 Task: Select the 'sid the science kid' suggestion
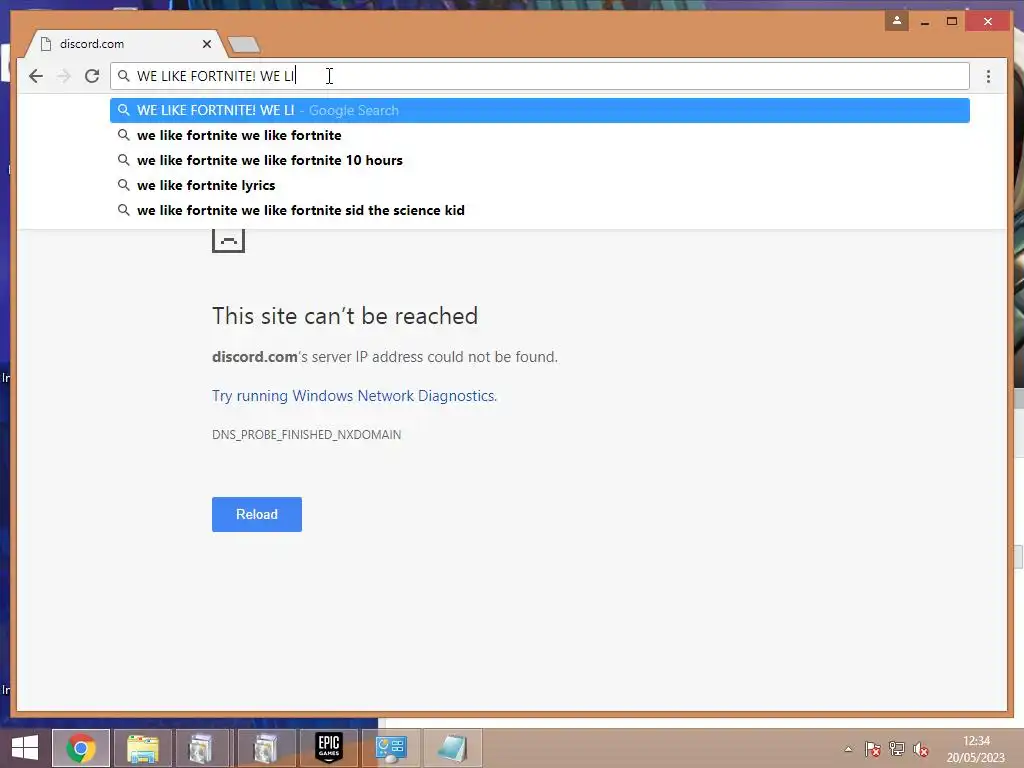(539, 210)
